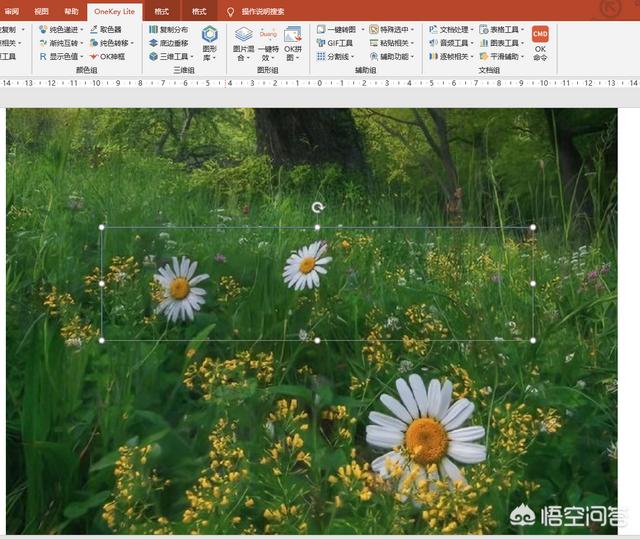Click the rotation handle above selection
The image size is (640, 539).
(x=317, y=207)
